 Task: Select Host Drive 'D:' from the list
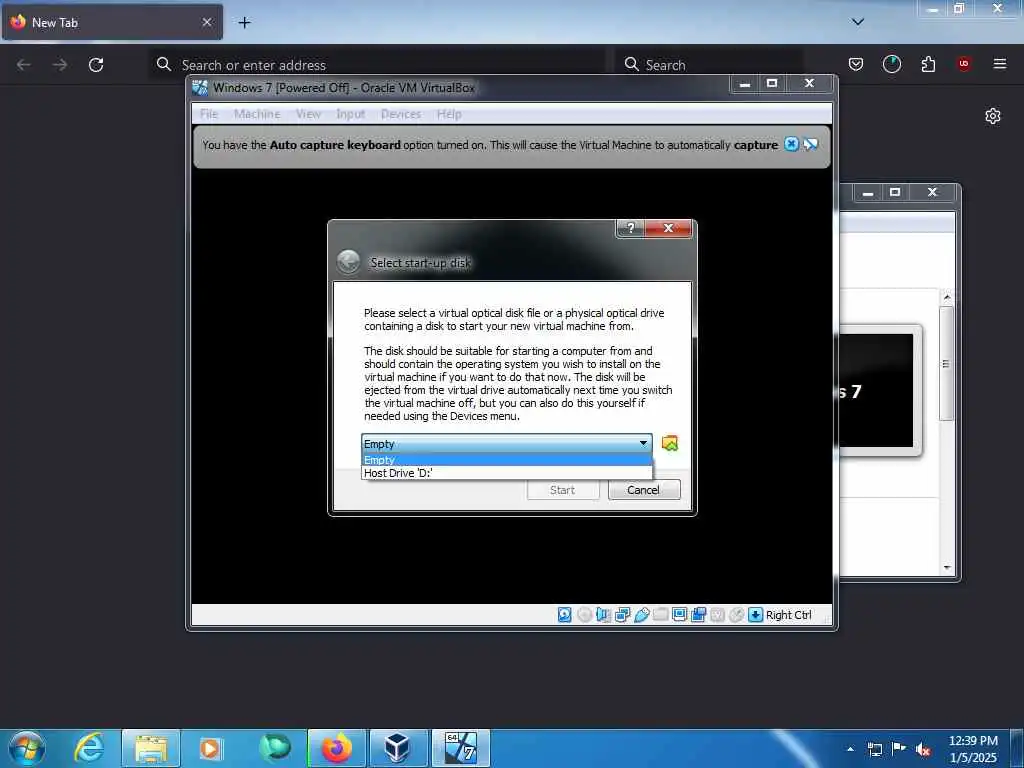[x=507, y=473]
